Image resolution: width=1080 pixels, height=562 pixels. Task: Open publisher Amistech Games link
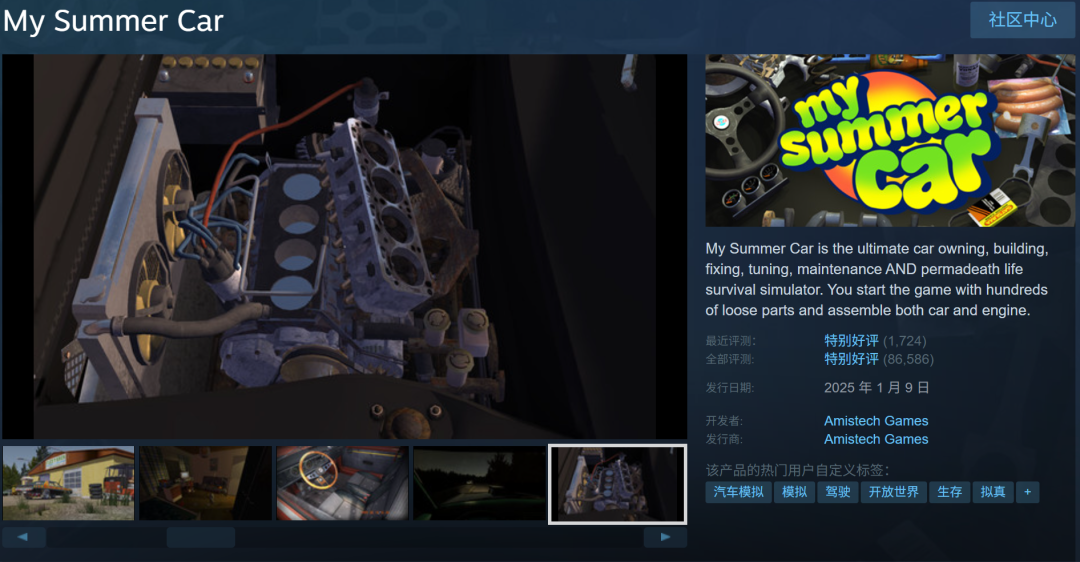[876, 439]
